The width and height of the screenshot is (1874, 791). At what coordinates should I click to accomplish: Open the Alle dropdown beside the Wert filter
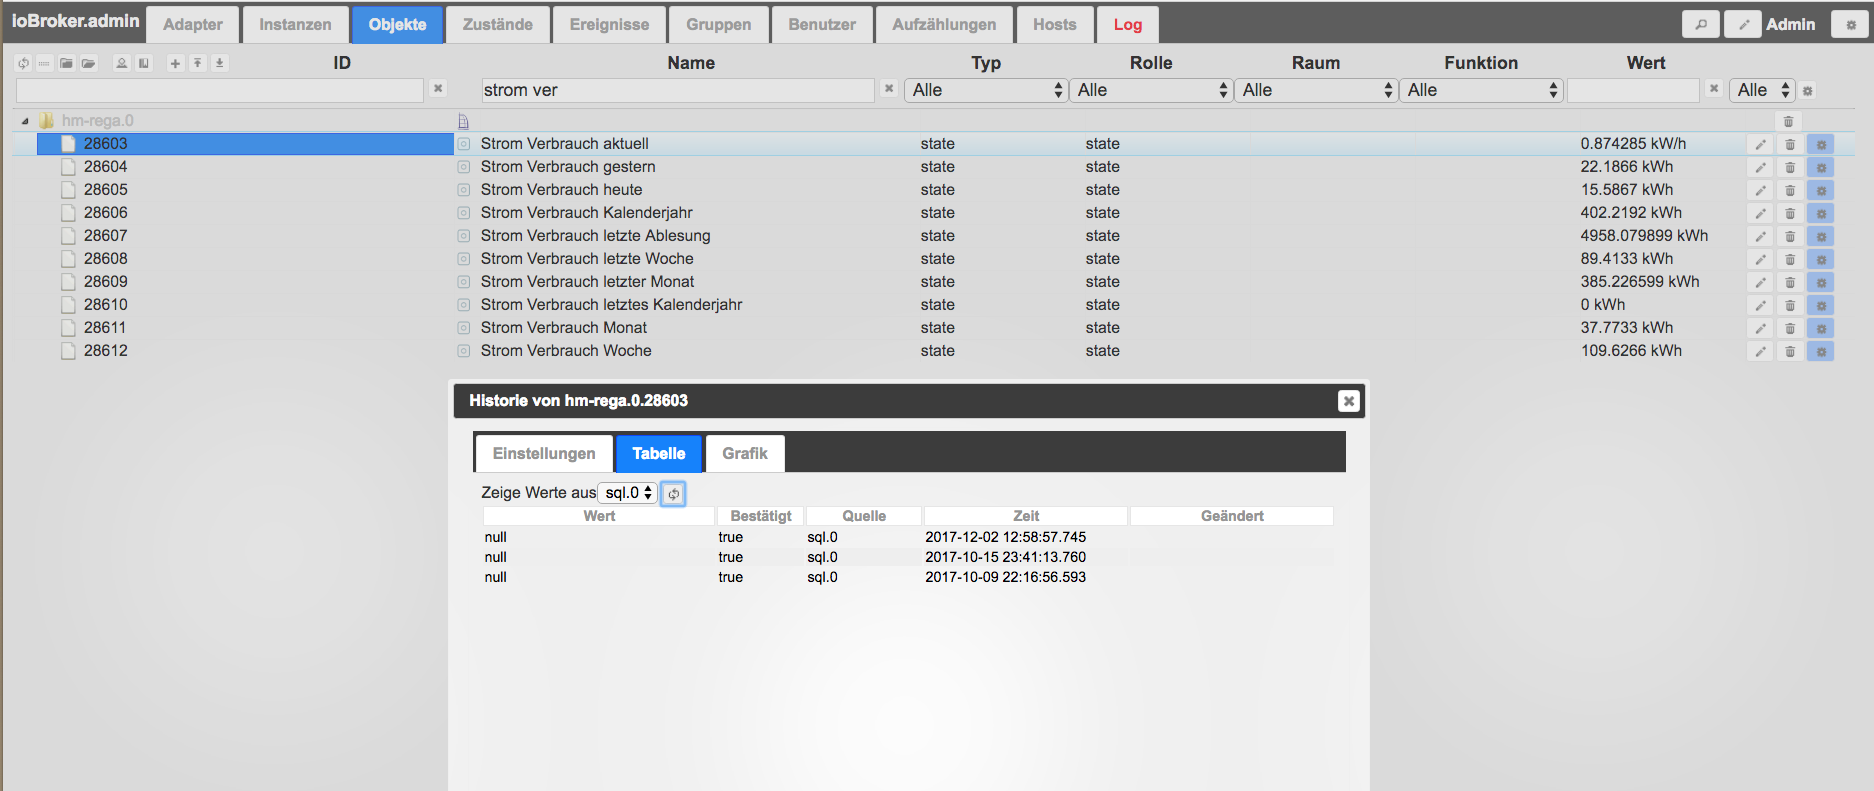click(x=1763, y=90)
